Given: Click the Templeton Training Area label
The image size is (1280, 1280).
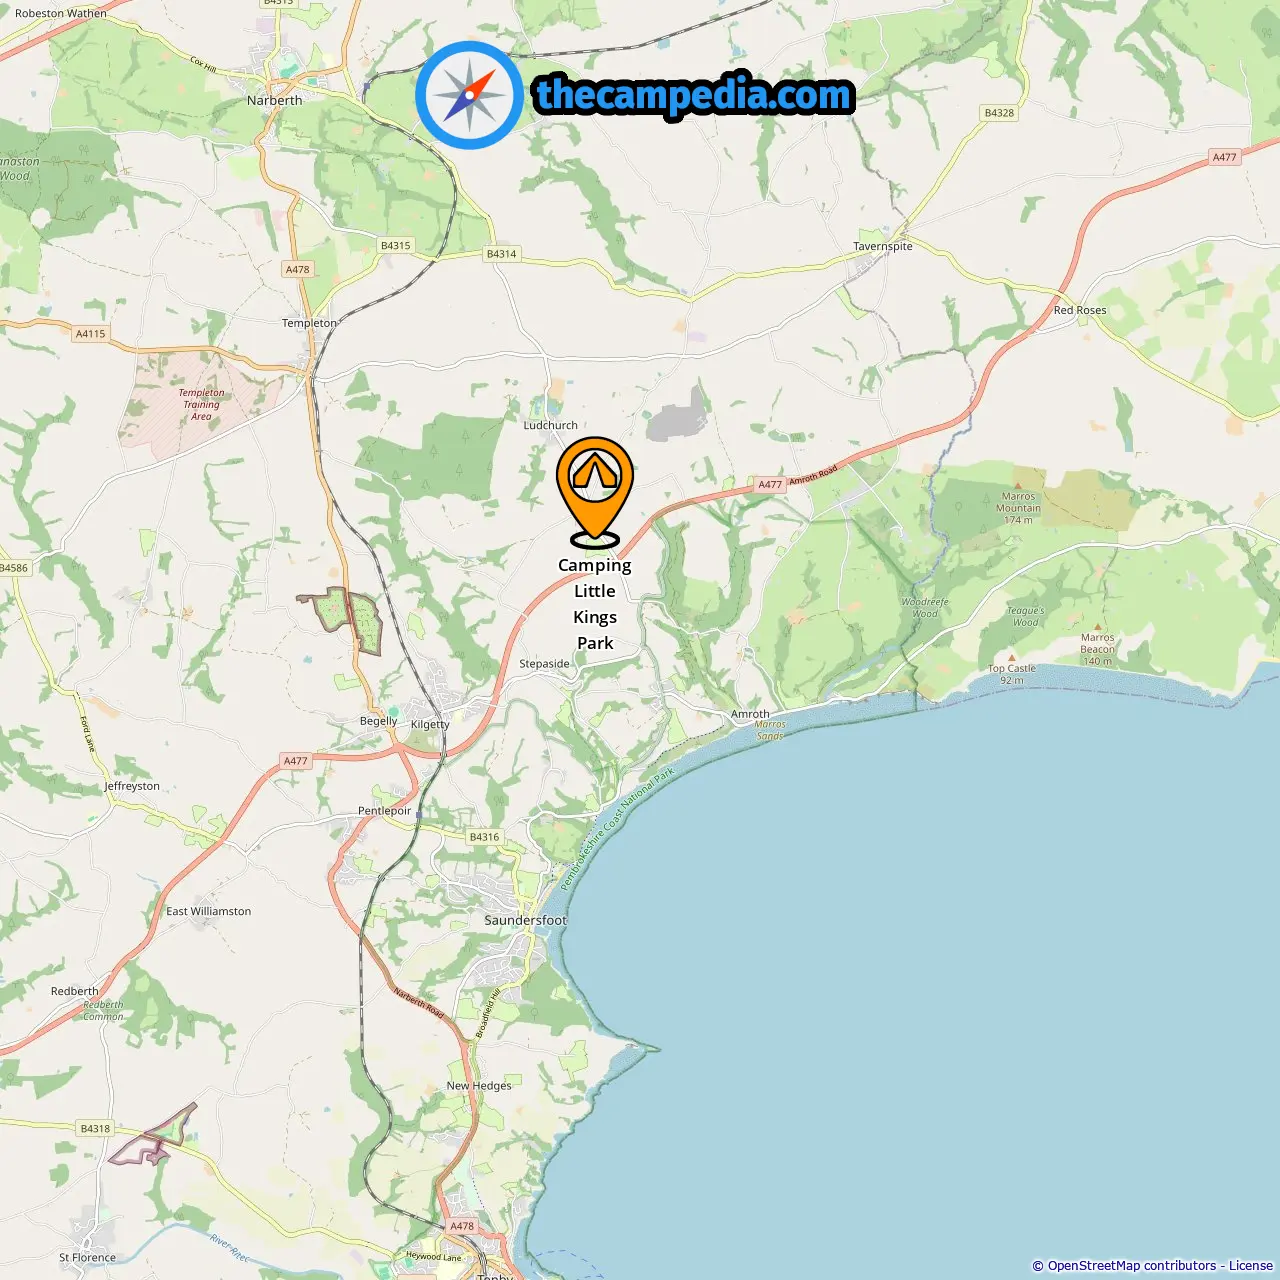Looking at the screenshot, I should pyautogui.click(x=201, y=404).
